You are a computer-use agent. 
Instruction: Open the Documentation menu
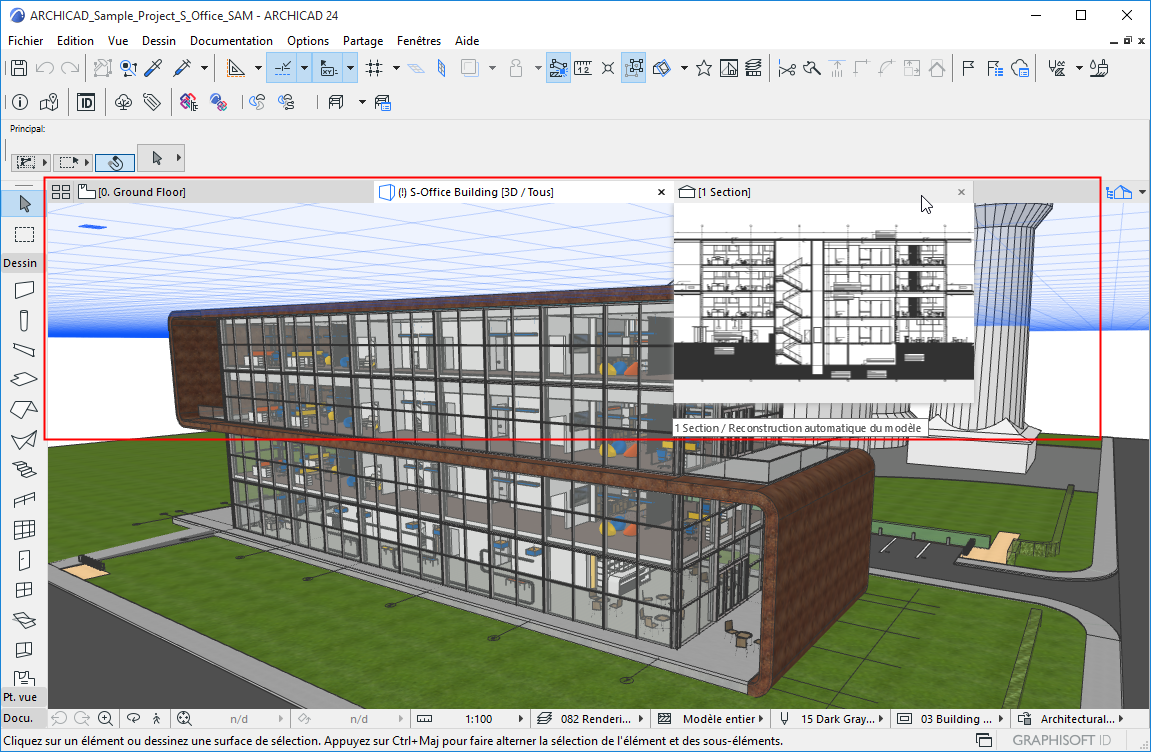pos(231,41)
